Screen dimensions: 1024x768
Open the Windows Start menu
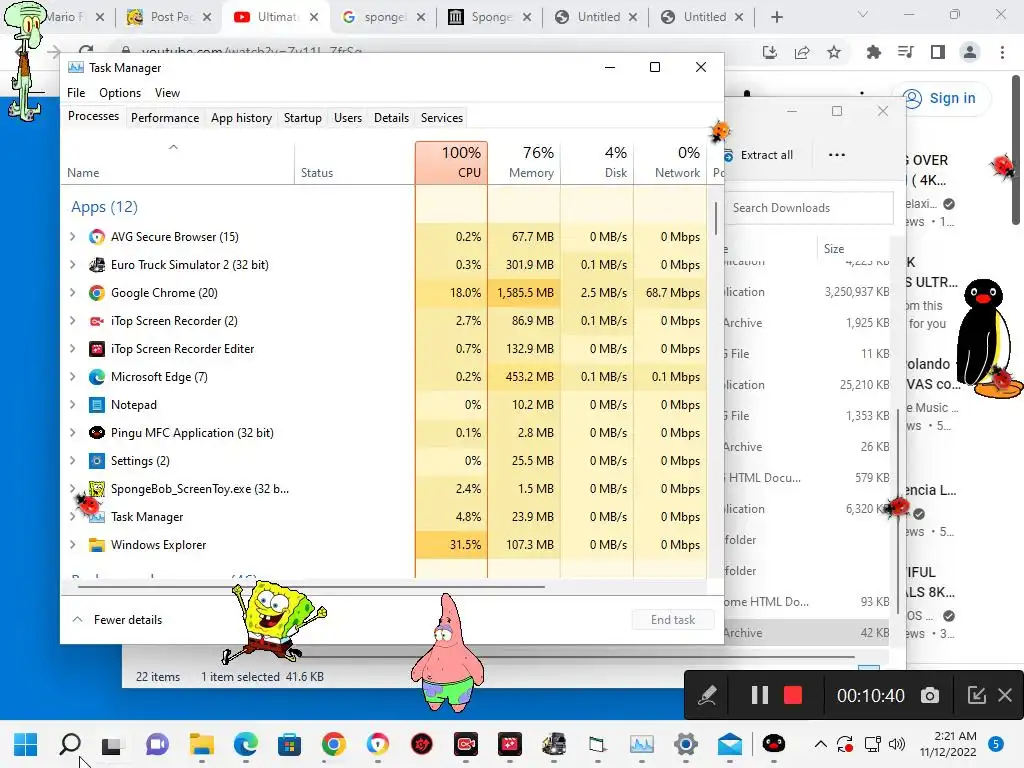click(25, 744)
